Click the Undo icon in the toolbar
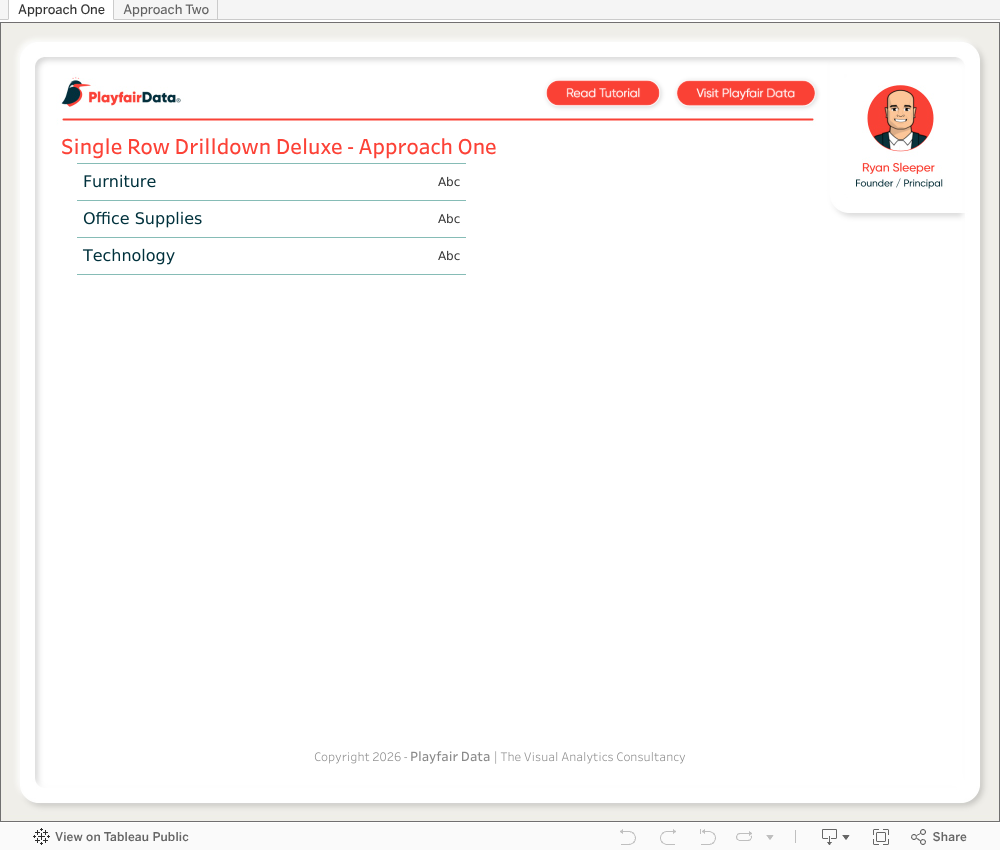Screen dimensions: 1000x850 click(628, 837)
